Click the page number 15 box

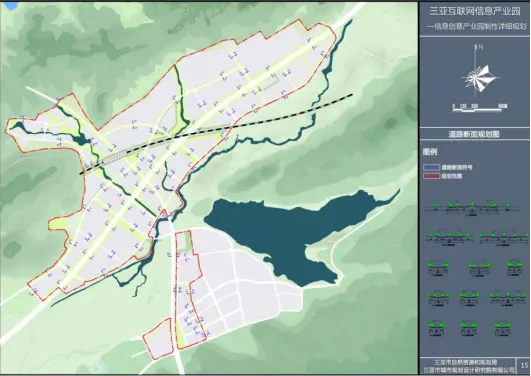(524, 365)
